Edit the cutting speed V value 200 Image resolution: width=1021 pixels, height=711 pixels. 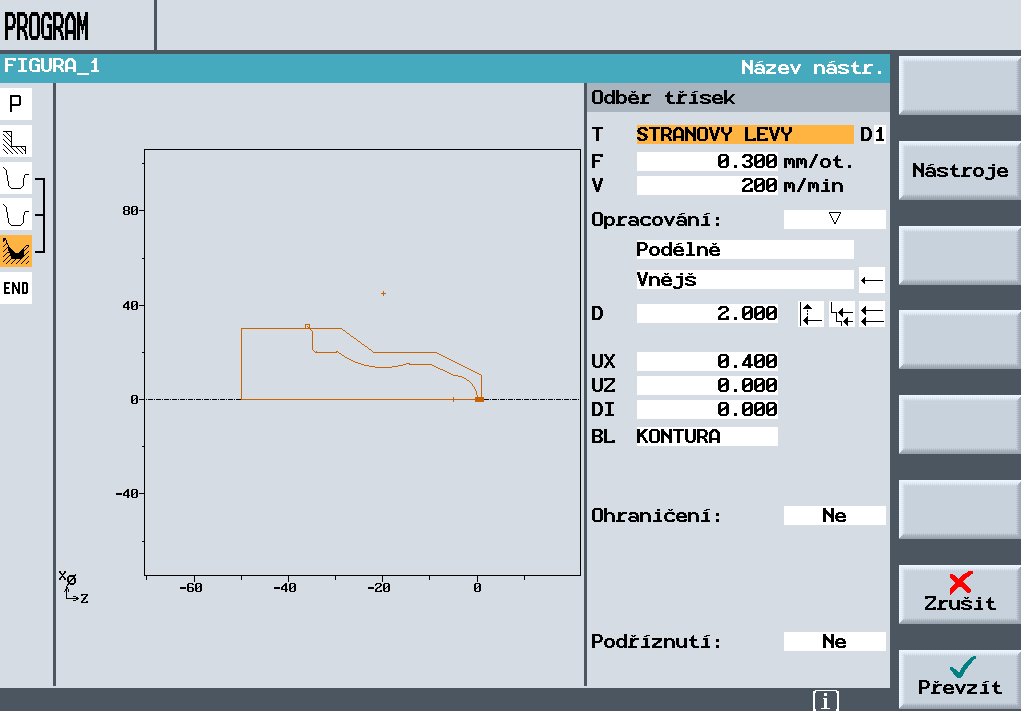706,186
